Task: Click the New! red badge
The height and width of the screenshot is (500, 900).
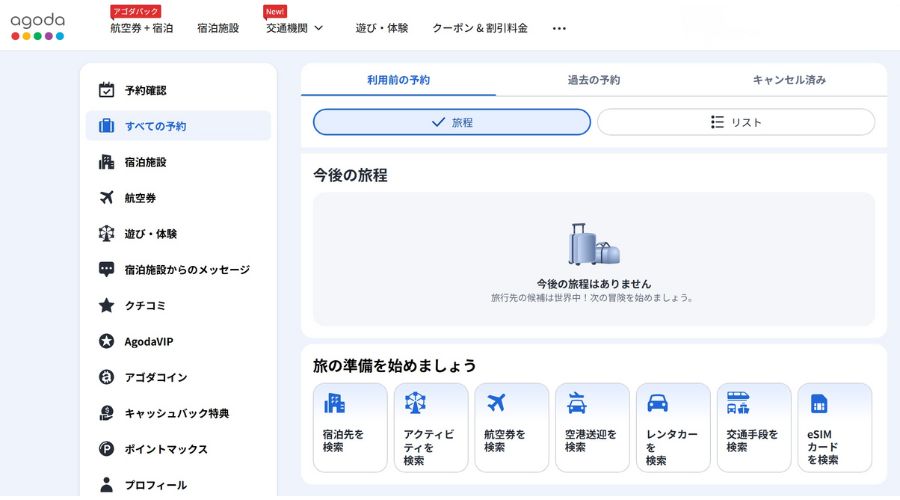Action: (275, 11)
